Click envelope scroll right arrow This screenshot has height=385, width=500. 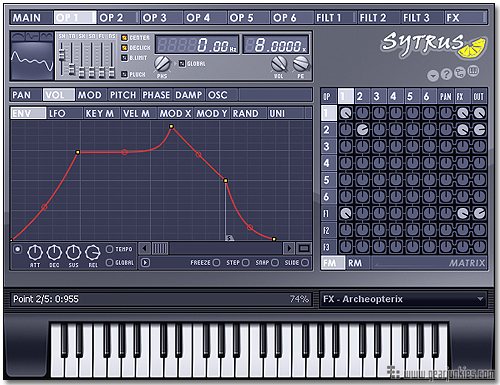289,248
